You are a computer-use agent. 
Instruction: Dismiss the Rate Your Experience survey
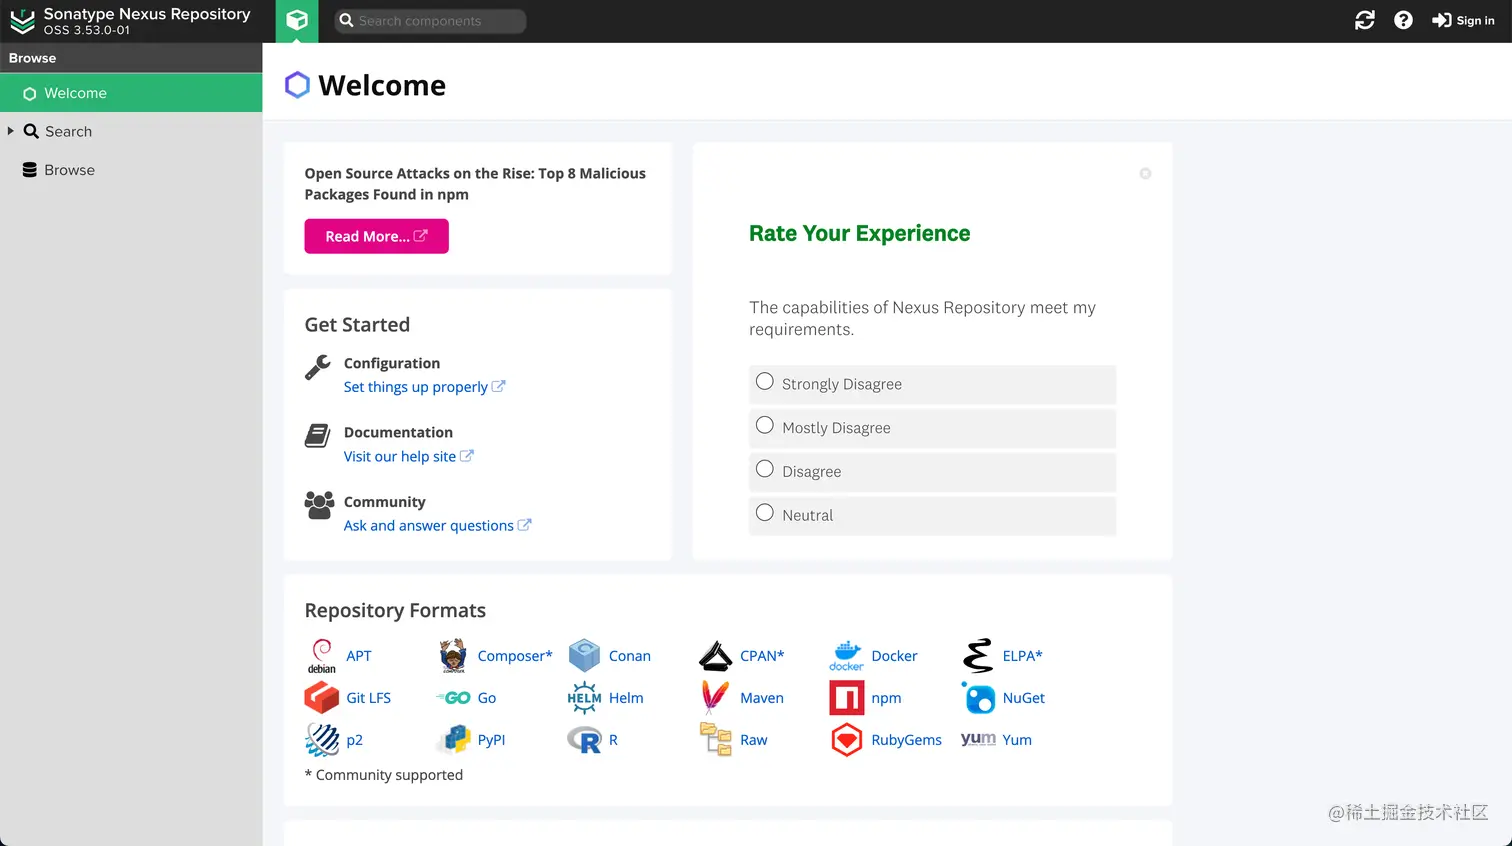(1145, 174)
